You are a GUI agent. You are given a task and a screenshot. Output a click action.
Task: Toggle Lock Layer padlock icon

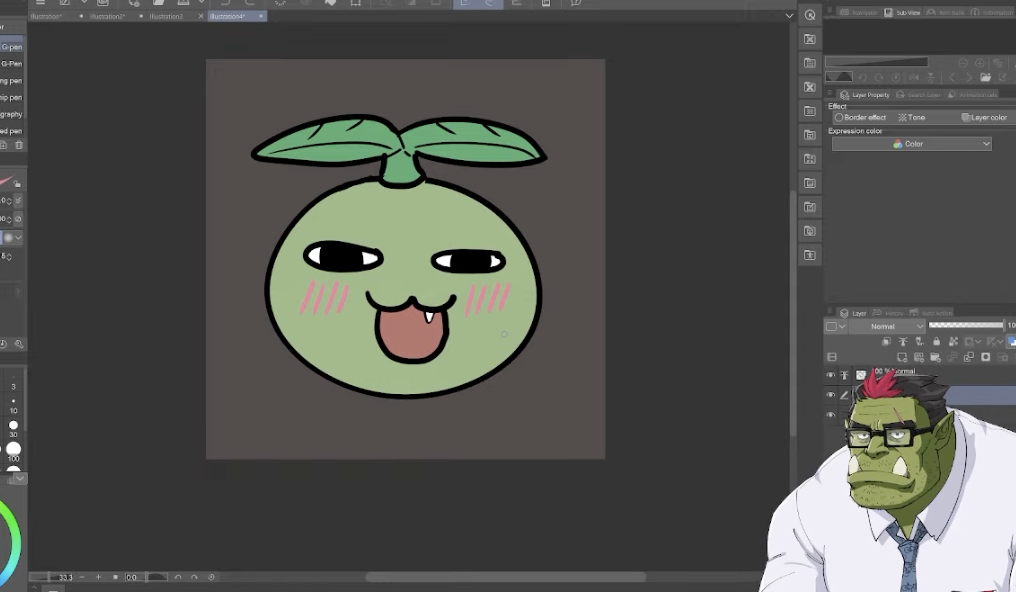pos(936,341)
